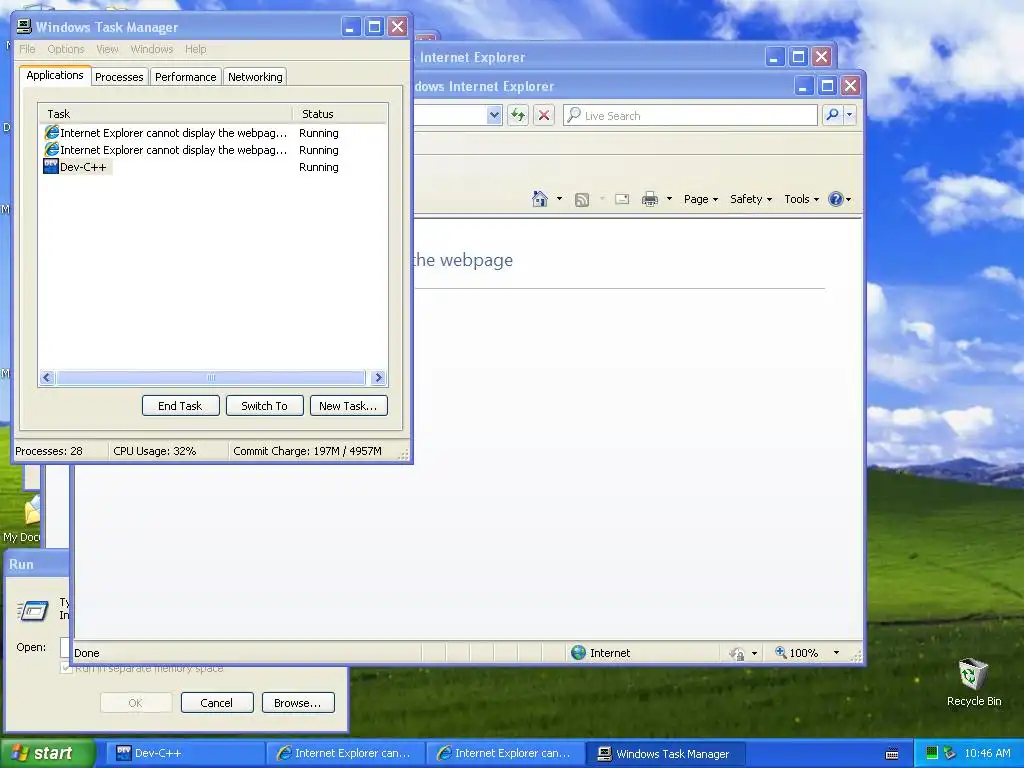1024x768 pixels.
Task: Expand the Print button dropdown arrow
Action: click(669, 199)
